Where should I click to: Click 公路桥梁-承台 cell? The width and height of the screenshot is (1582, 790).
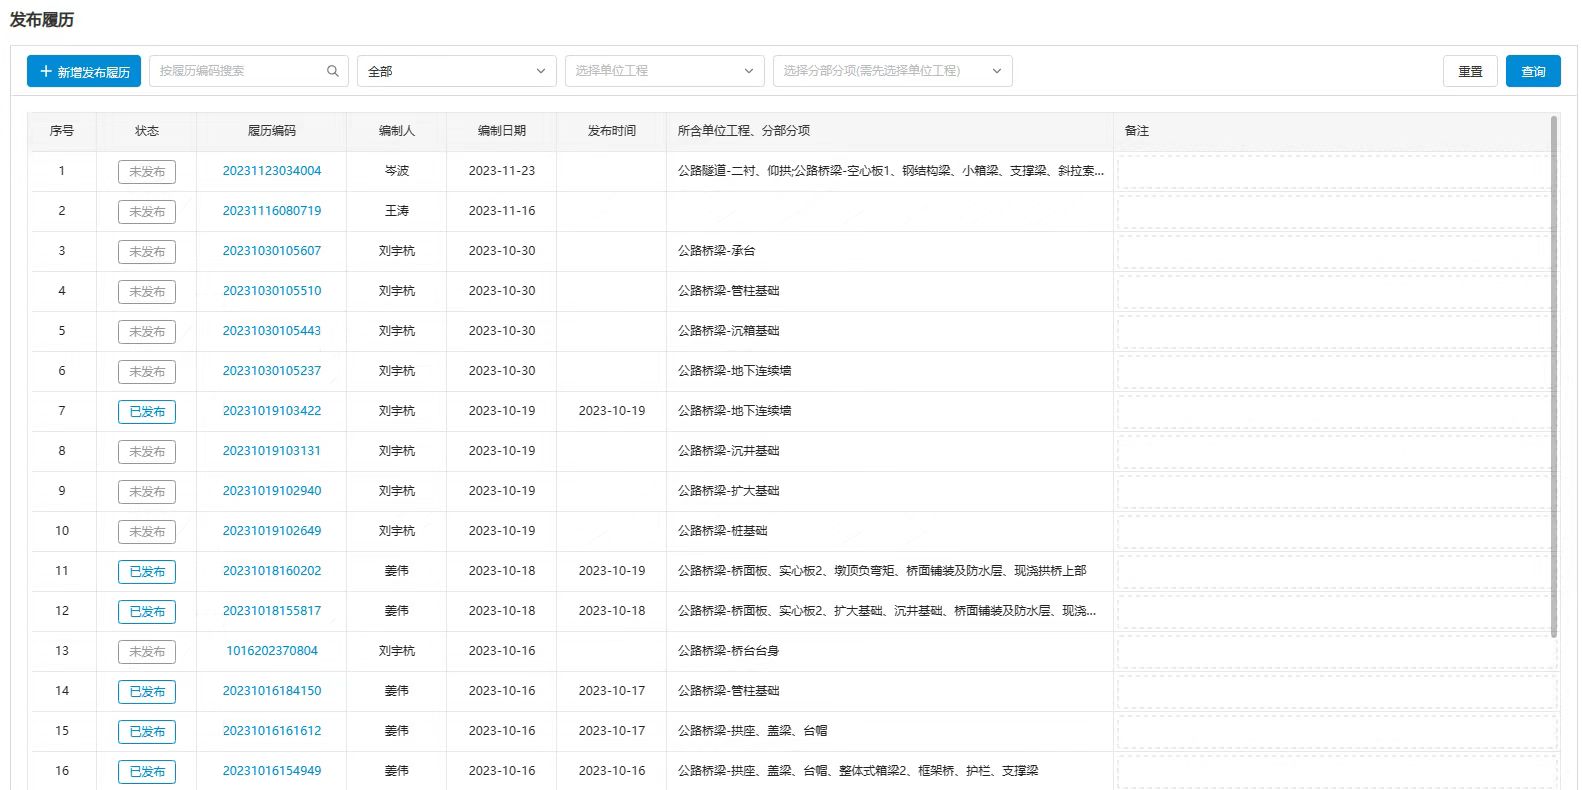[x=717, y=251]
